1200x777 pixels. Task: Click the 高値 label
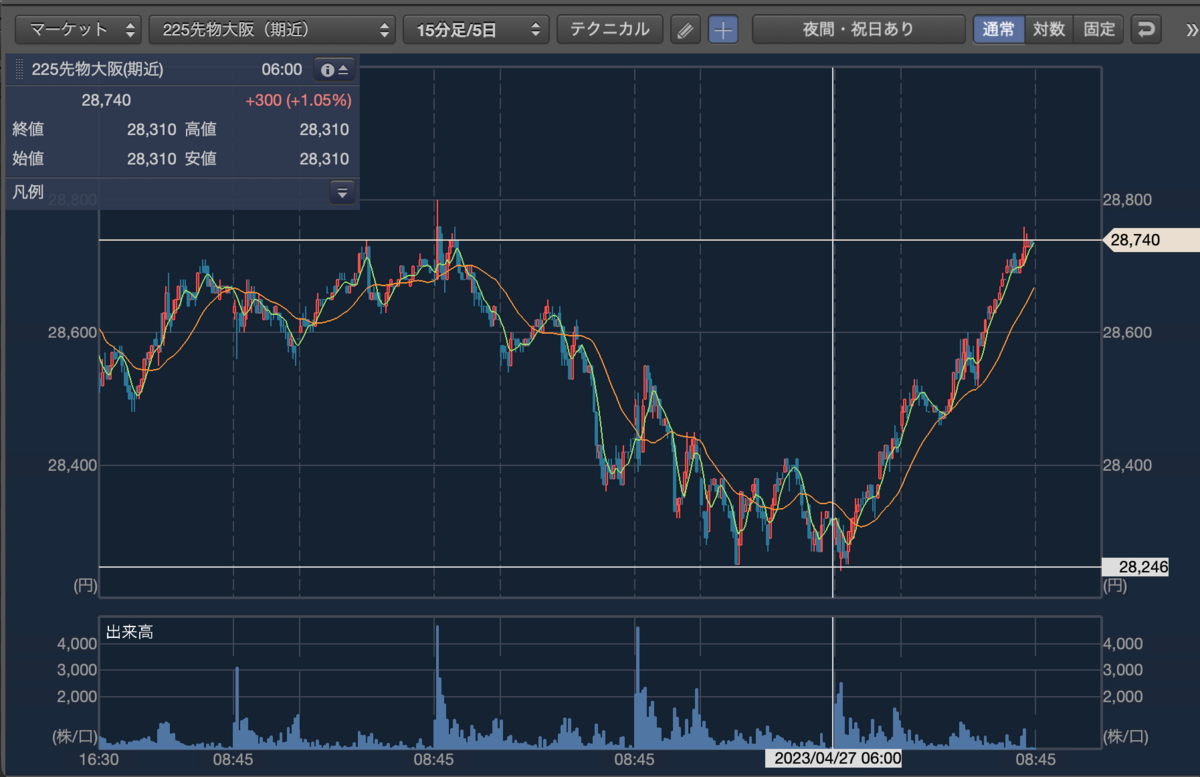(x=200, y=129)
